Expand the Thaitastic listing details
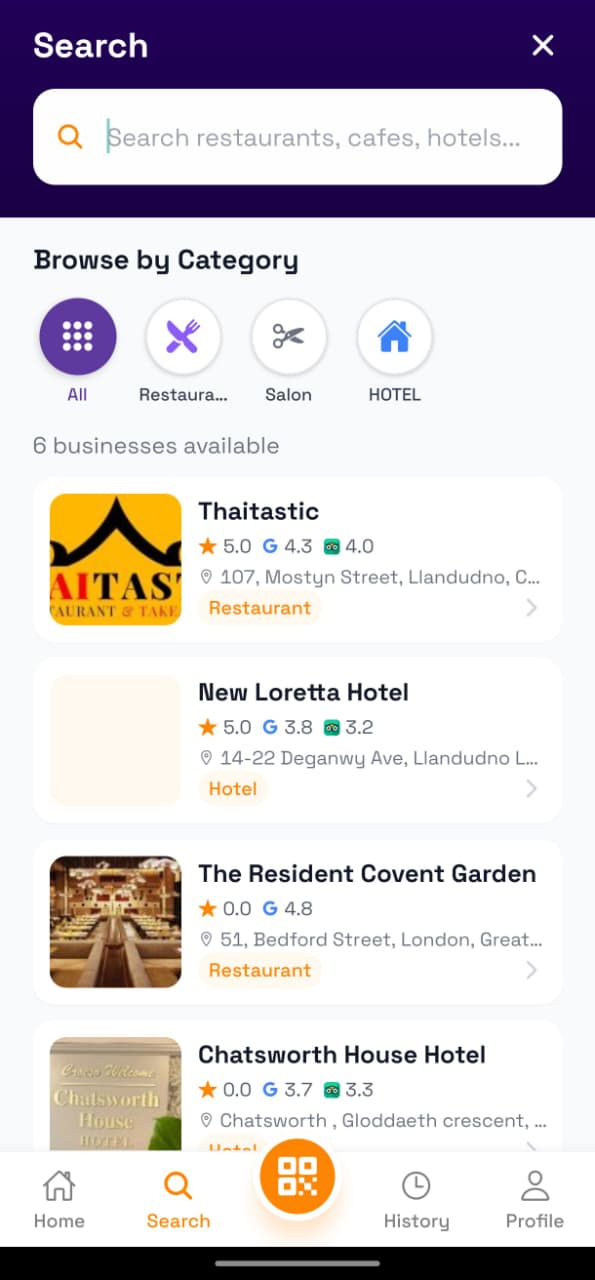 531,607
